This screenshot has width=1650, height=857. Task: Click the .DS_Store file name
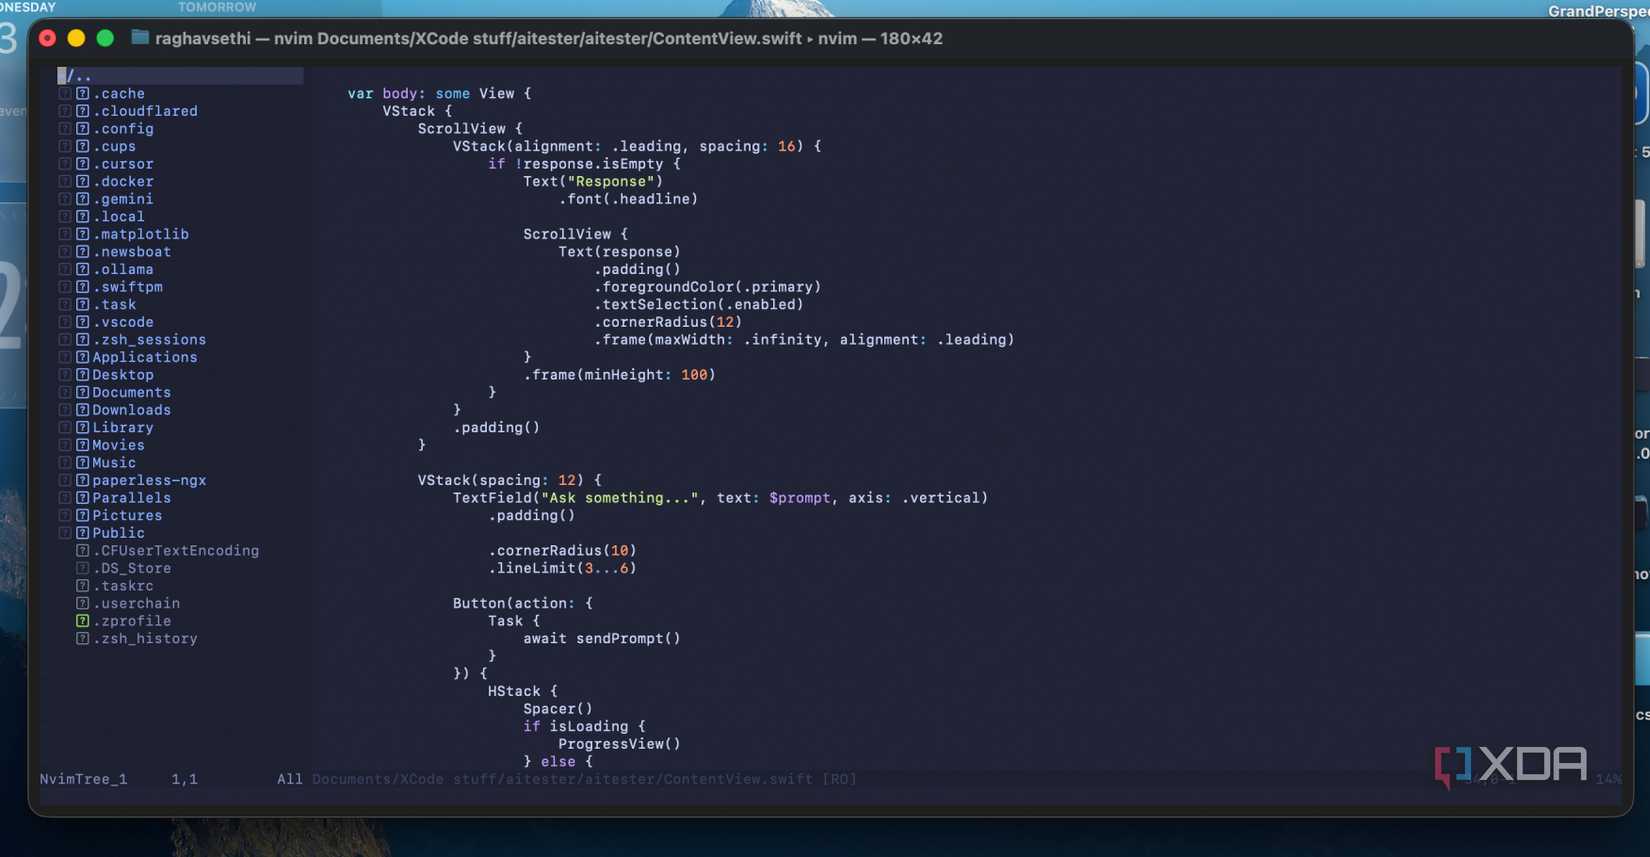point(132,568)
